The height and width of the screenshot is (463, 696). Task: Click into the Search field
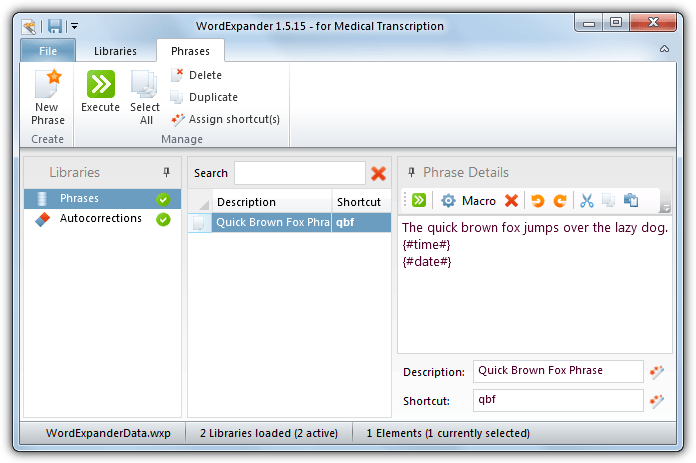point(300,173)
